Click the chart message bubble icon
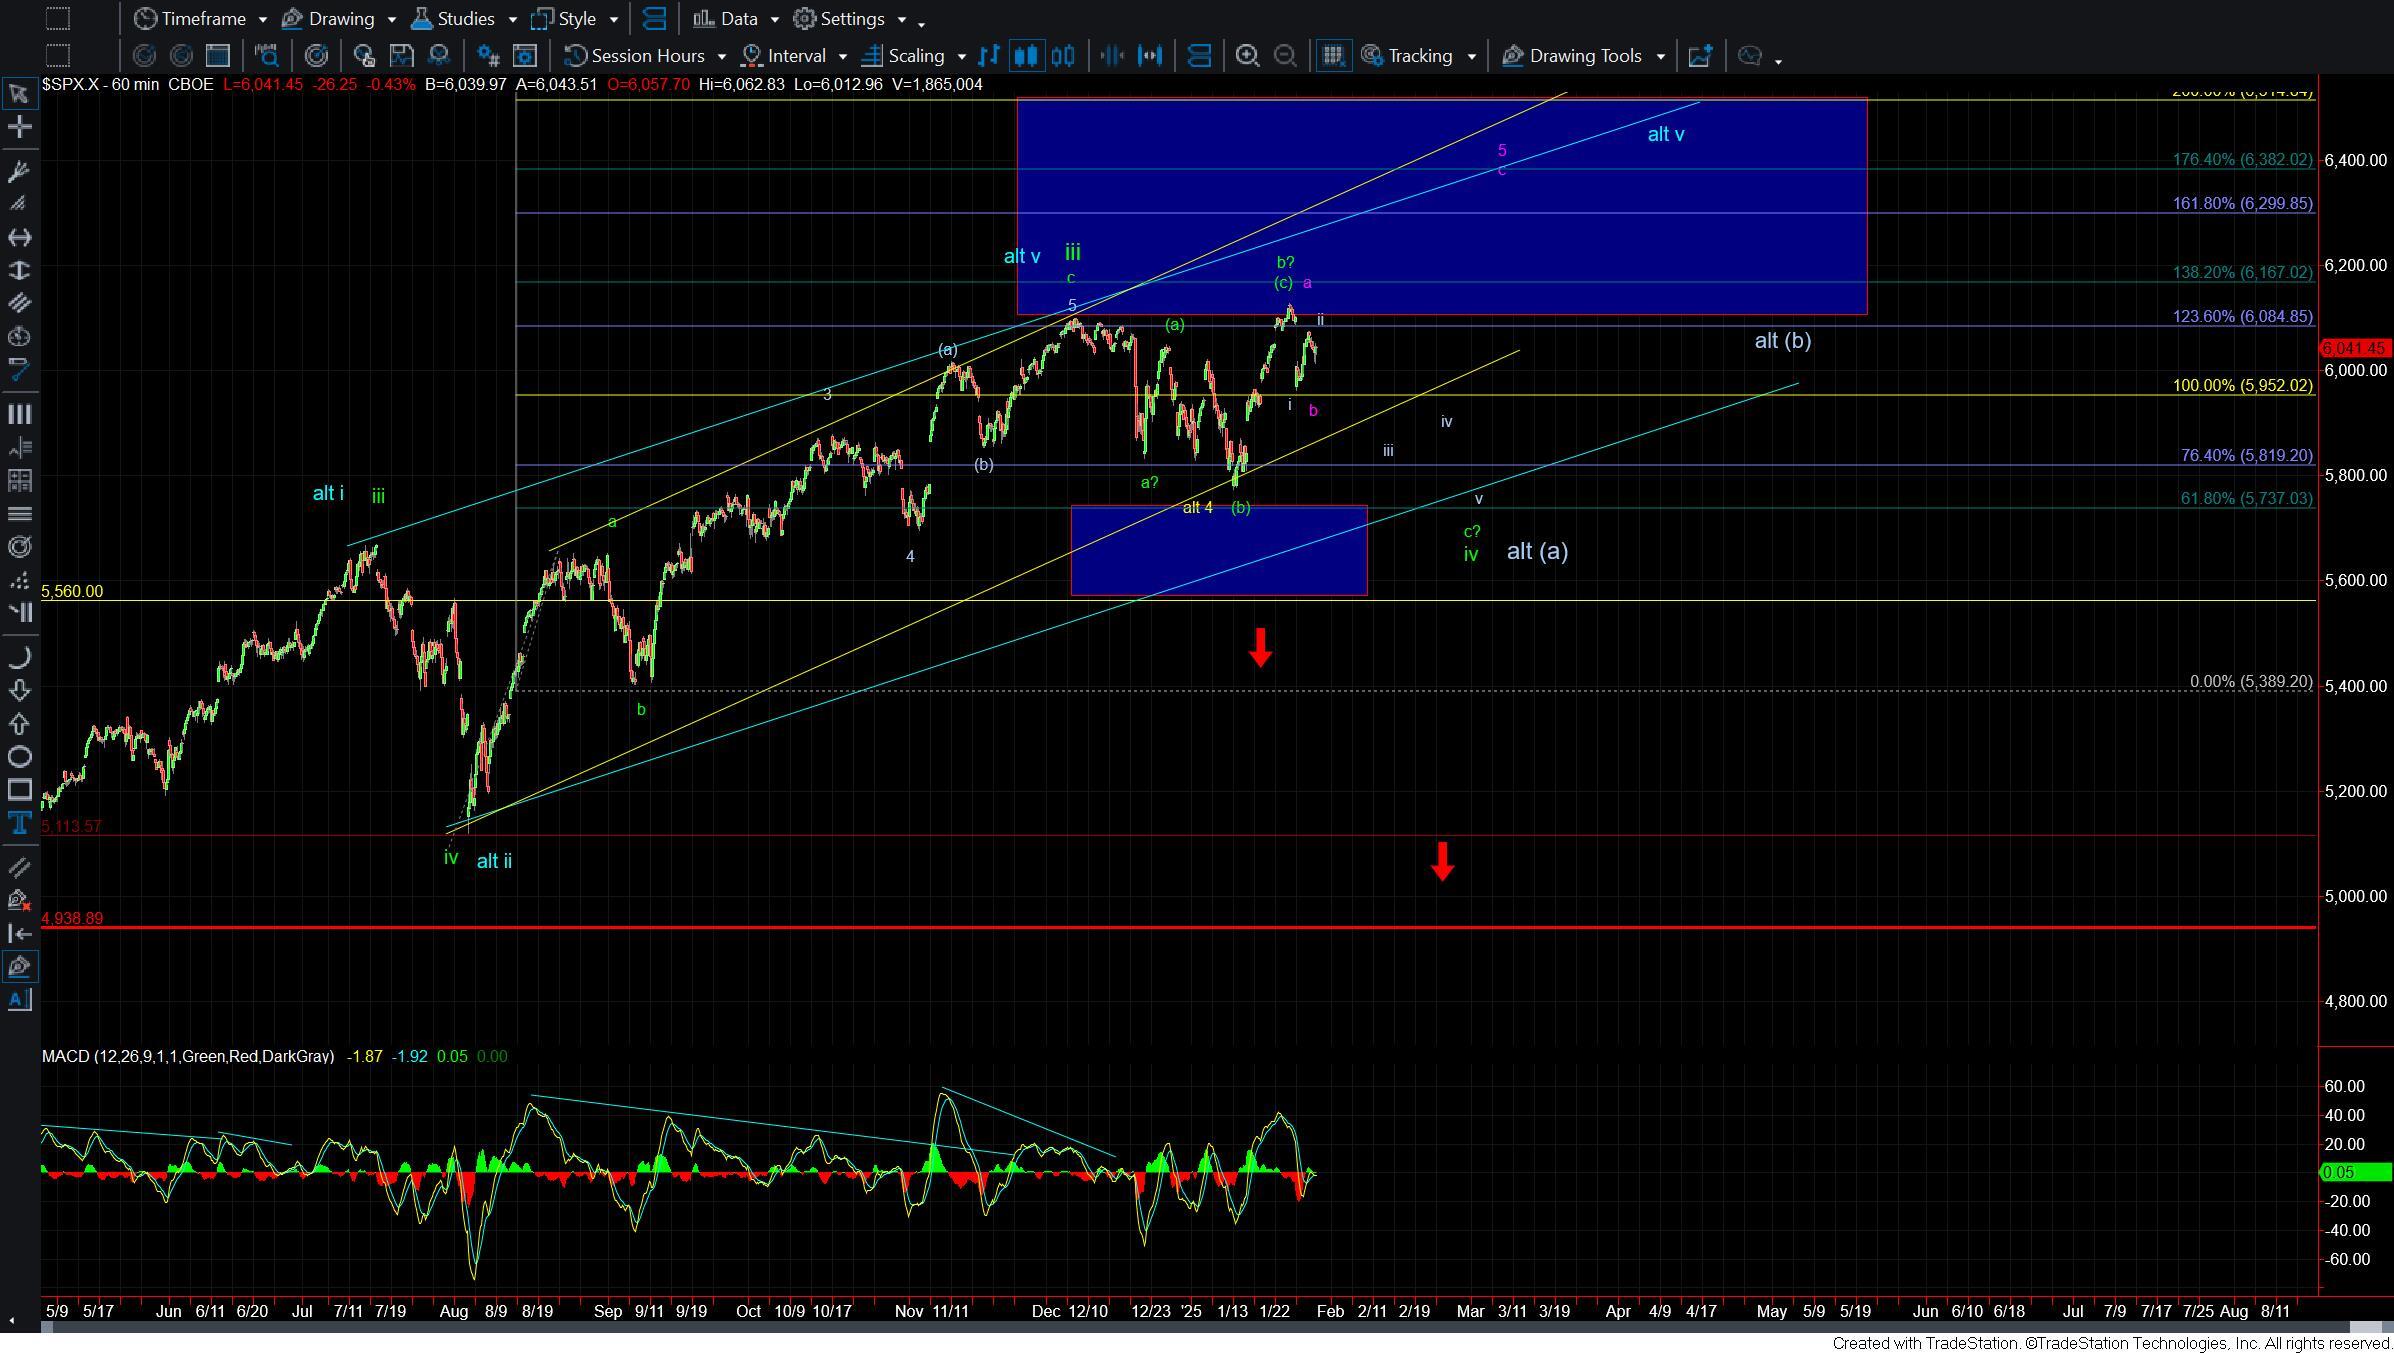This screenshot has height=1353, width=2394. pos(1750,56)
